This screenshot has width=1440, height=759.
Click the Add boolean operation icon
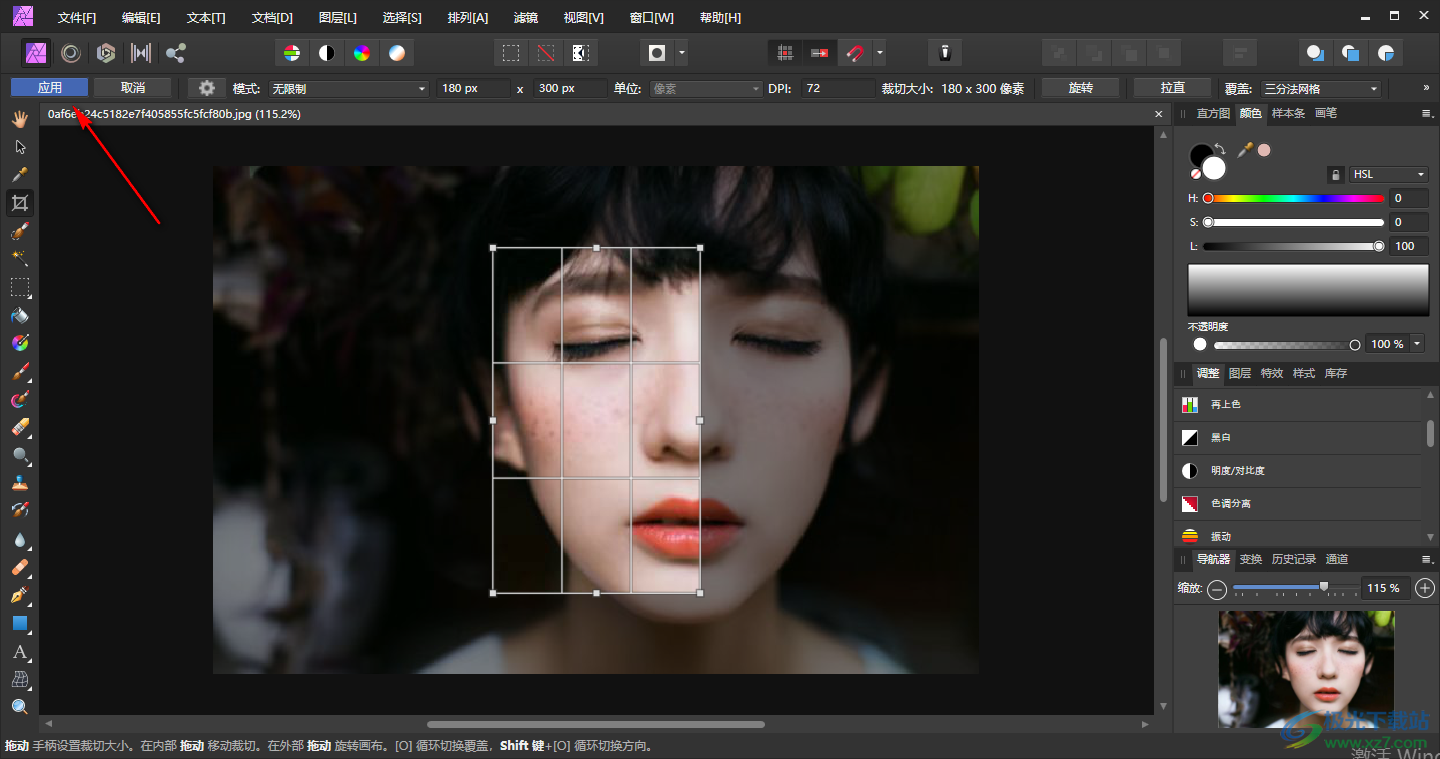click(1060, 53)
